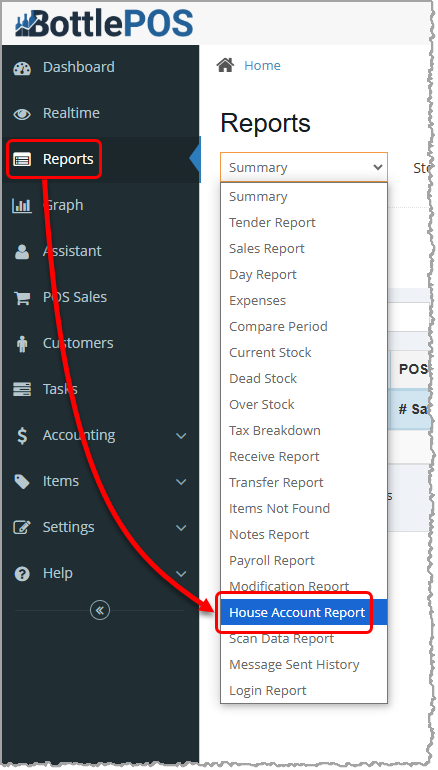Choose Summary in the dropdown list
Screen dimensions: 438x770
tap(304, 197)
